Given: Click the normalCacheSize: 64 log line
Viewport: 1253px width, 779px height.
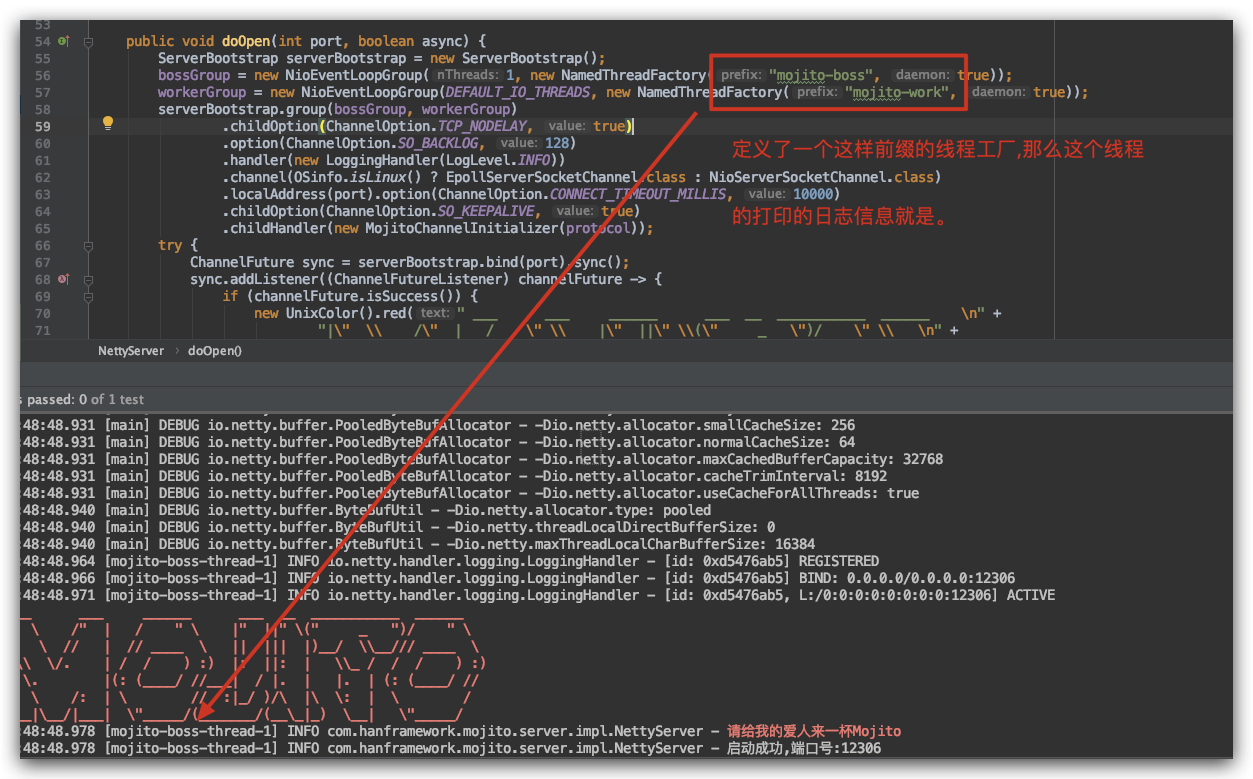Looking at the screenshot, I should coord(438,442).
